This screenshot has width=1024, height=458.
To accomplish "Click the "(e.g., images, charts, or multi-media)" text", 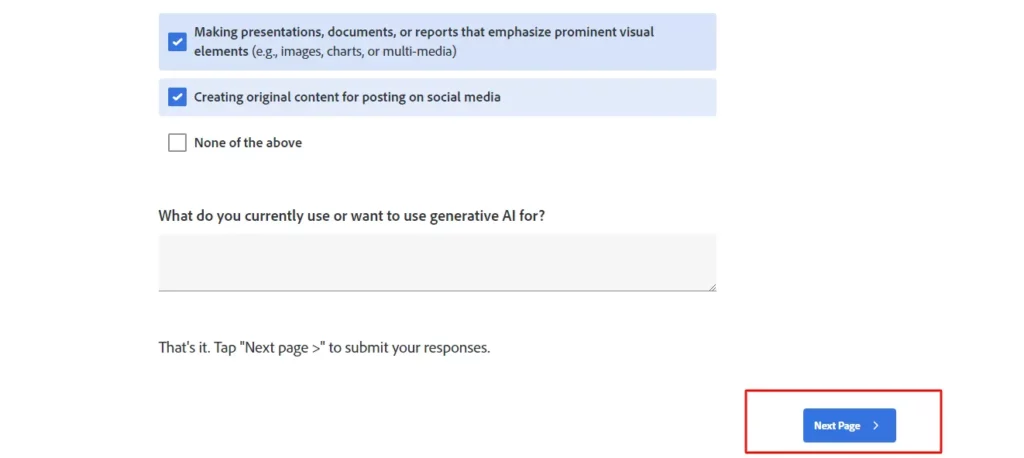I will point(354,52).
